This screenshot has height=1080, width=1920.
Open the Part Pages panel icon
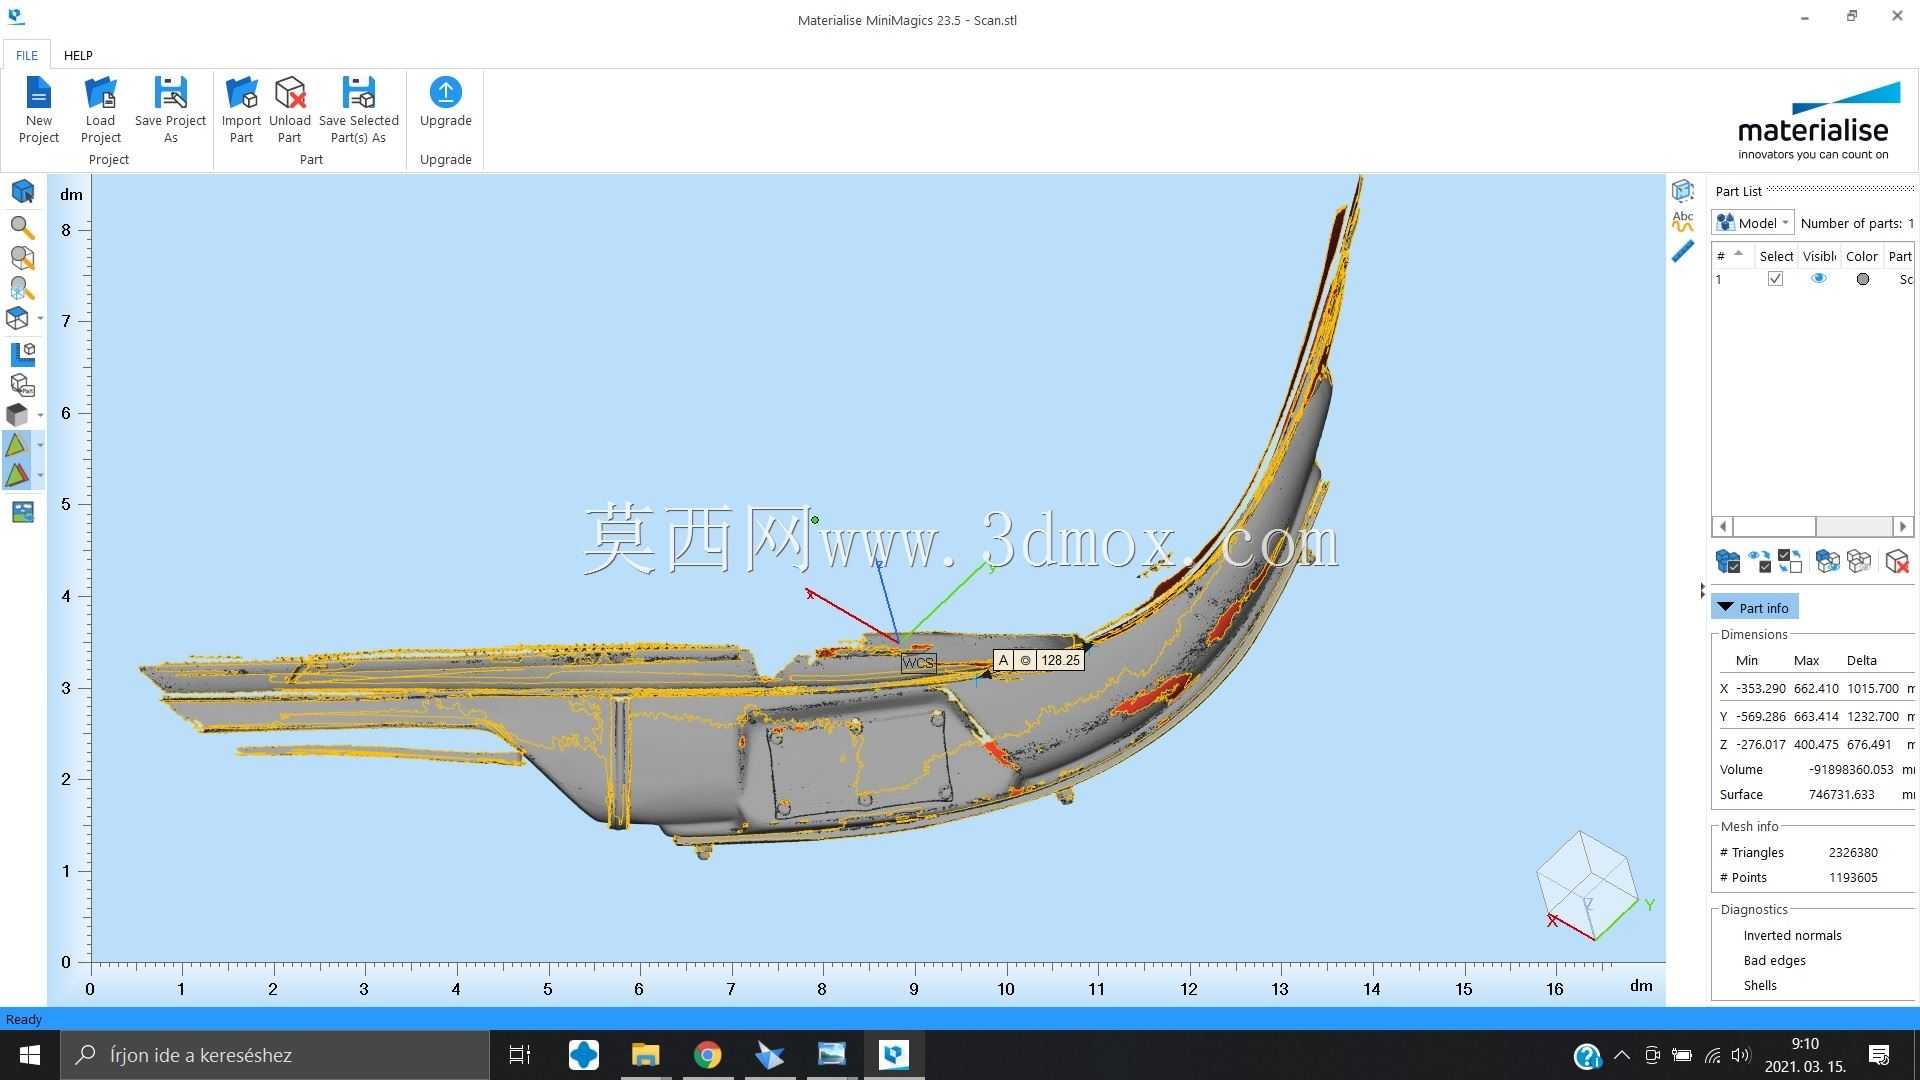pyautogui.click(x=1683, y=190)
